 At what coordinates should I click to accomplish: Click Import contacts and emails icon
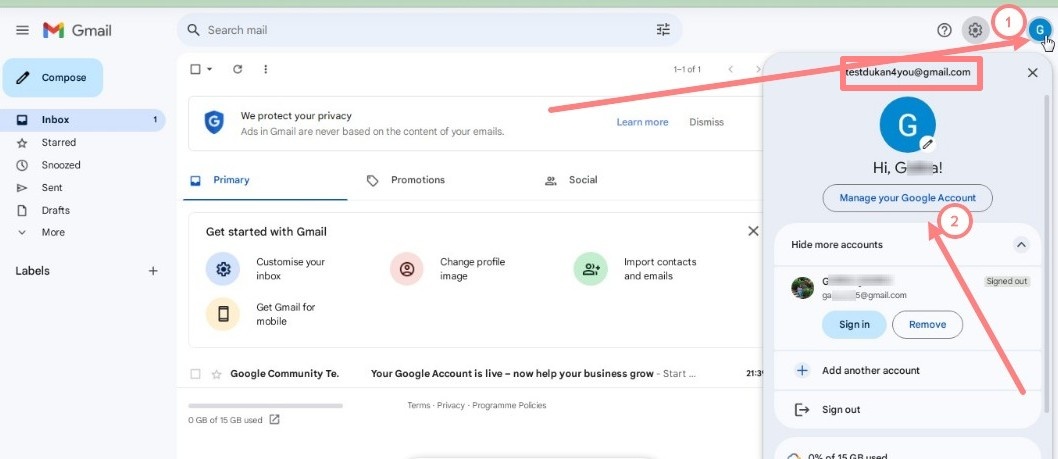590,269
